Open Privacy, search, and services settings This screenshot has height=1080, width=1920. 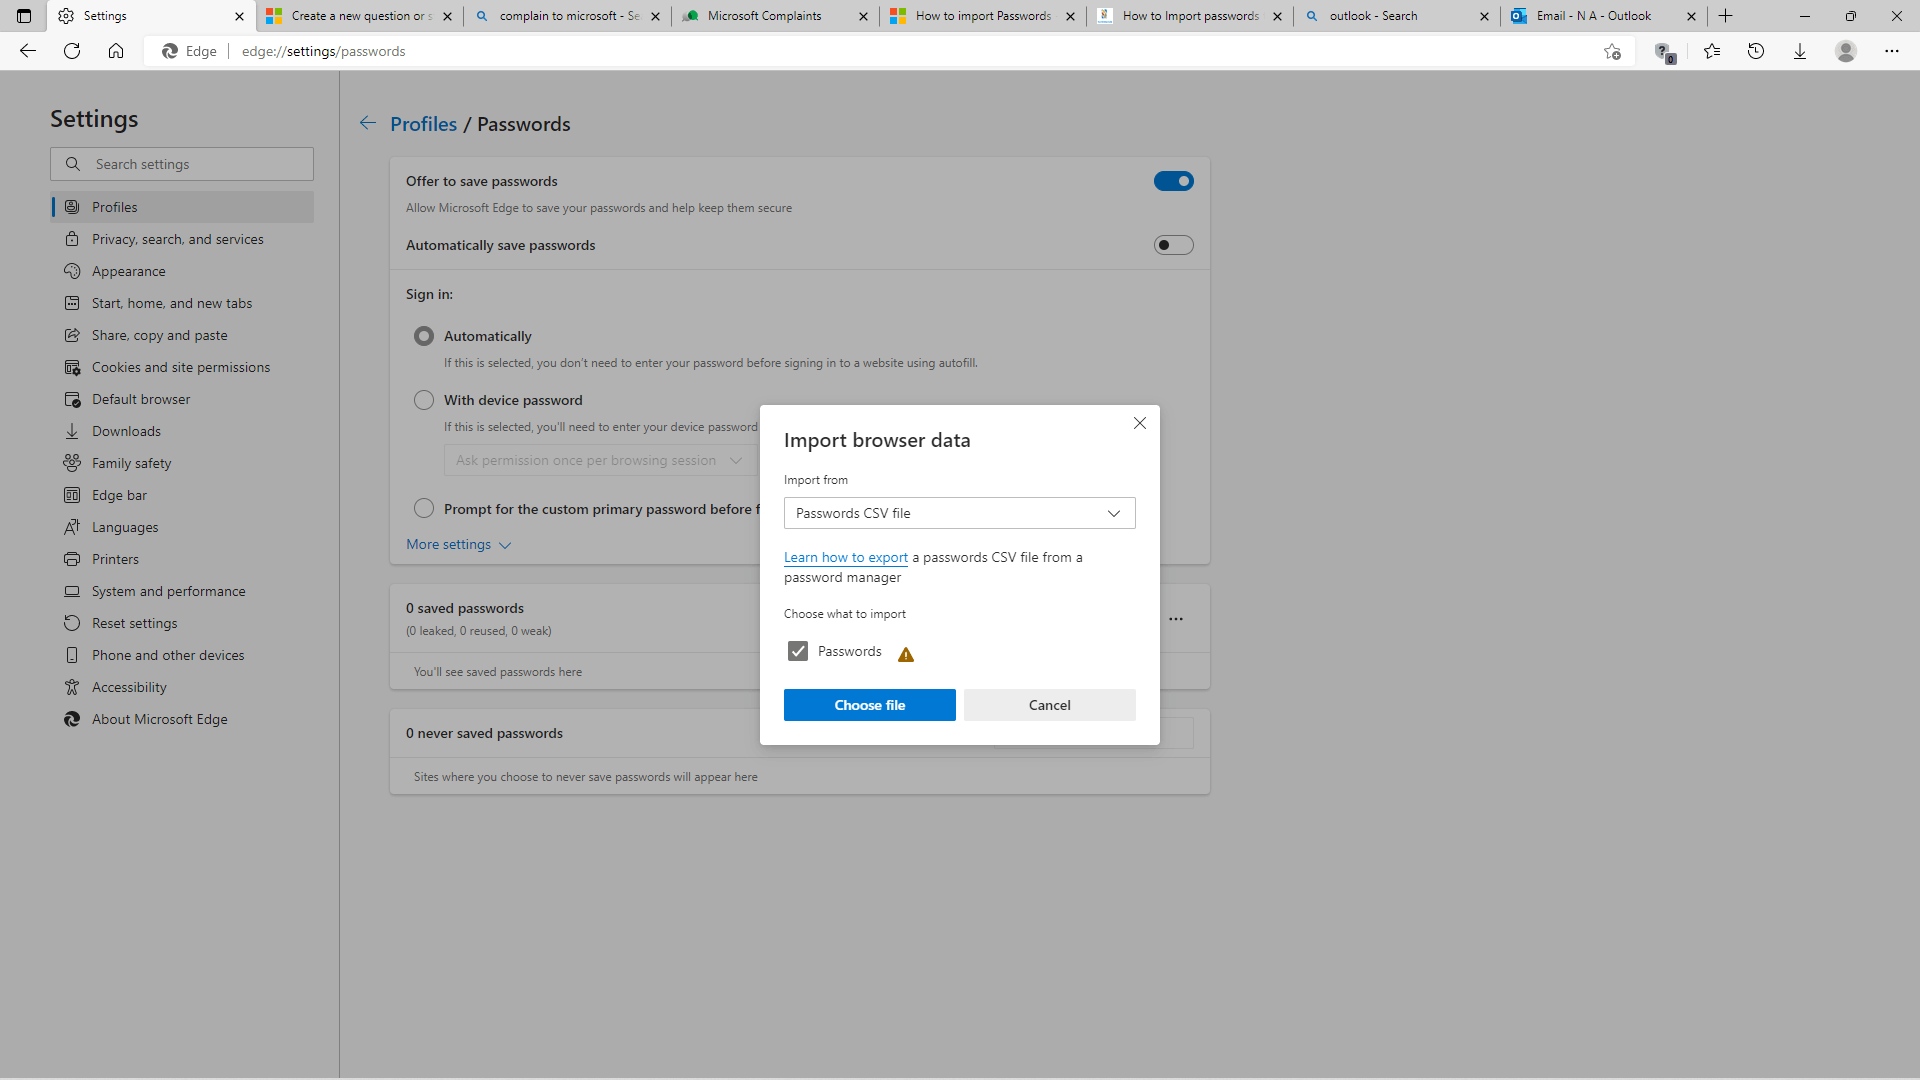coord(177,239)
